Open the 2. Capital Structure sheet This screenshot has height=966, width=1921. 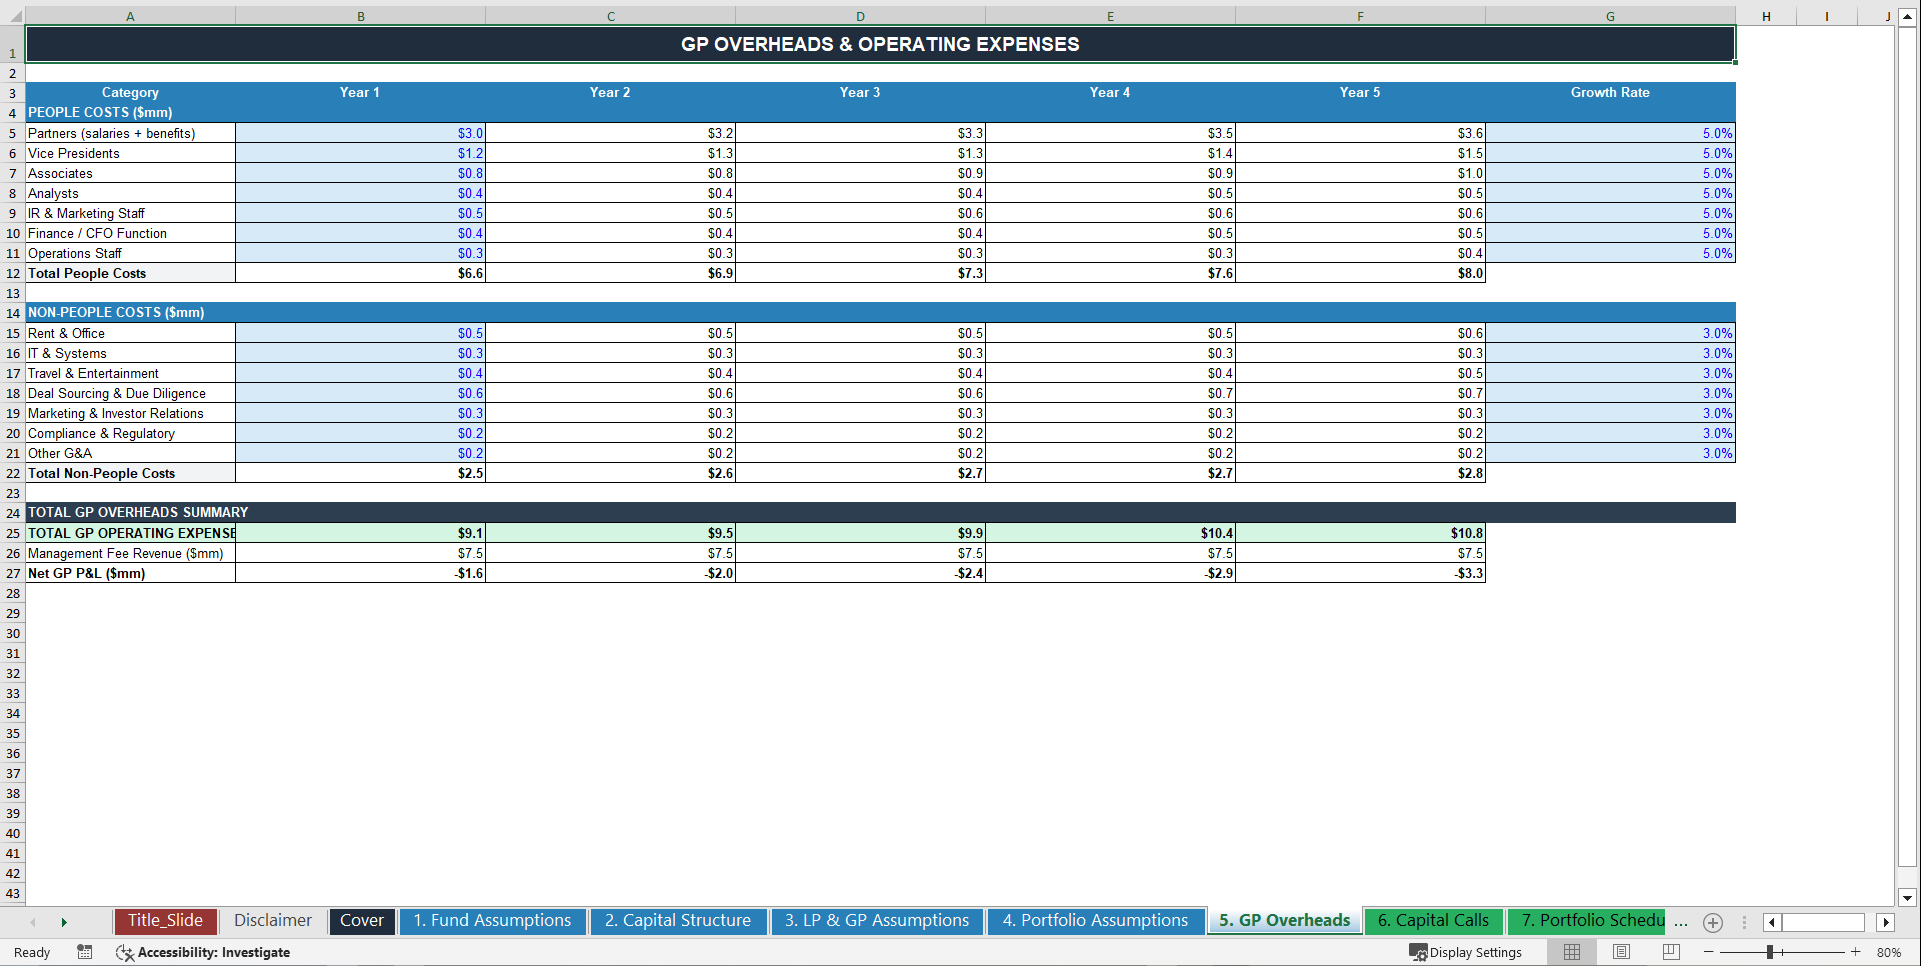pyautogui.click(x=678, y=921)
